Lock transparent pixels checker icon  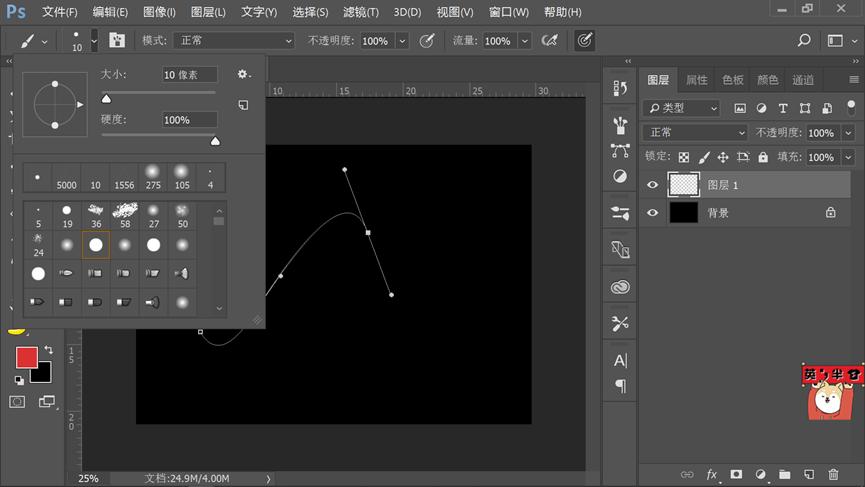[684, 157]
